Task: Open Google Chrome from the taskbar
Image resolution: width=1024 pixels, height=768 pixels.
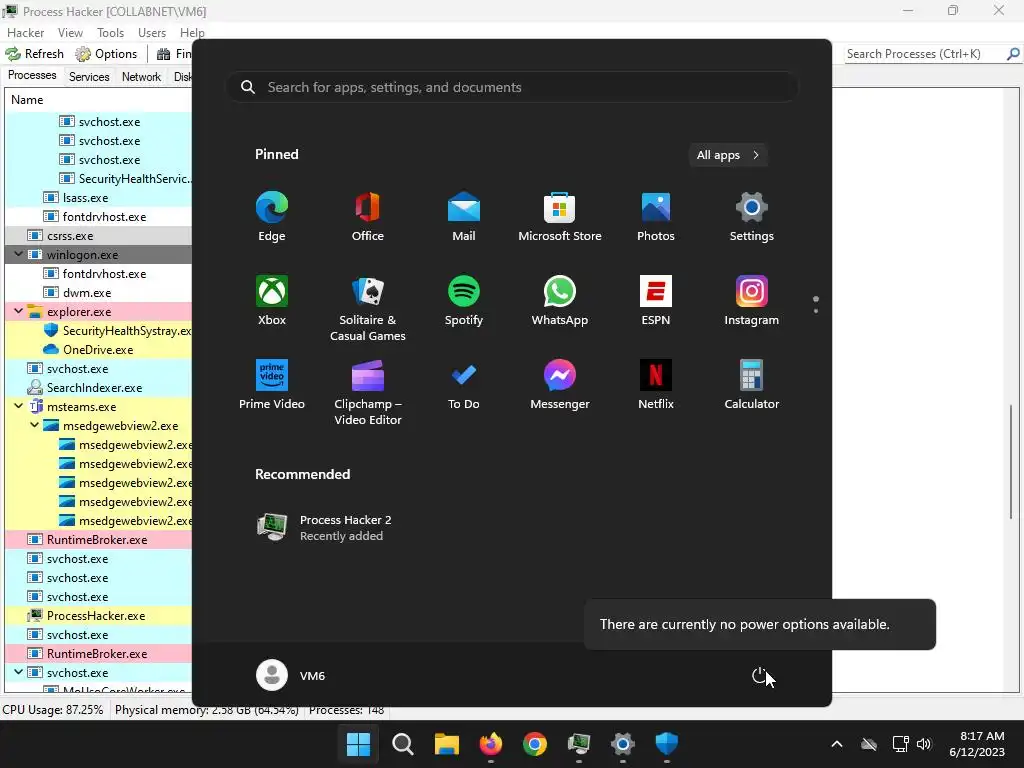Action: point(534,744)
